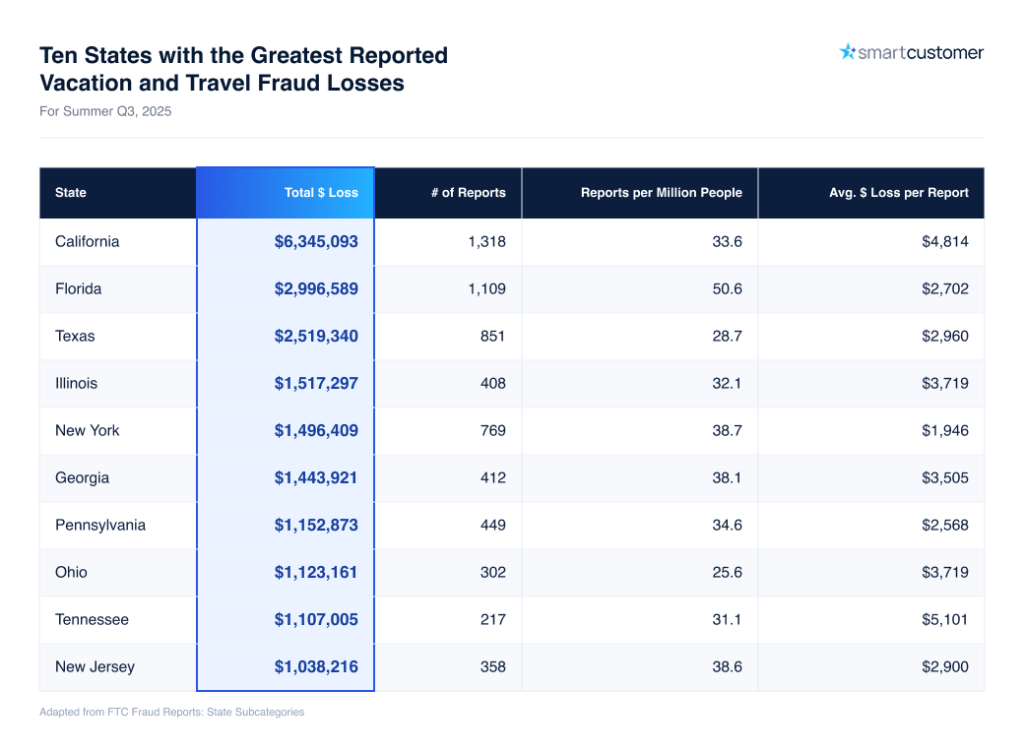Click the 'For Summer Q3, 2025' subtitle
Image resolution: width=1024 pixels, height=752 pixels.
pyautogui.click(x=105, y=112)
